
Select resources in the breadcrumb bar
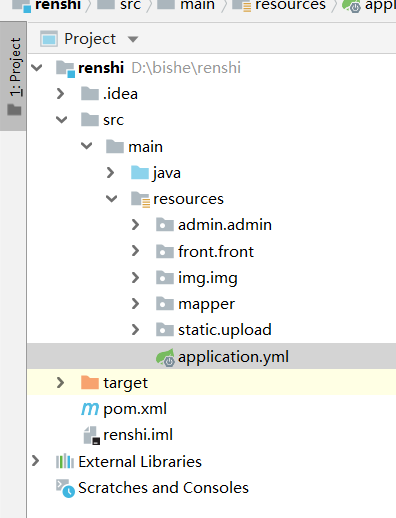[290, 5]
